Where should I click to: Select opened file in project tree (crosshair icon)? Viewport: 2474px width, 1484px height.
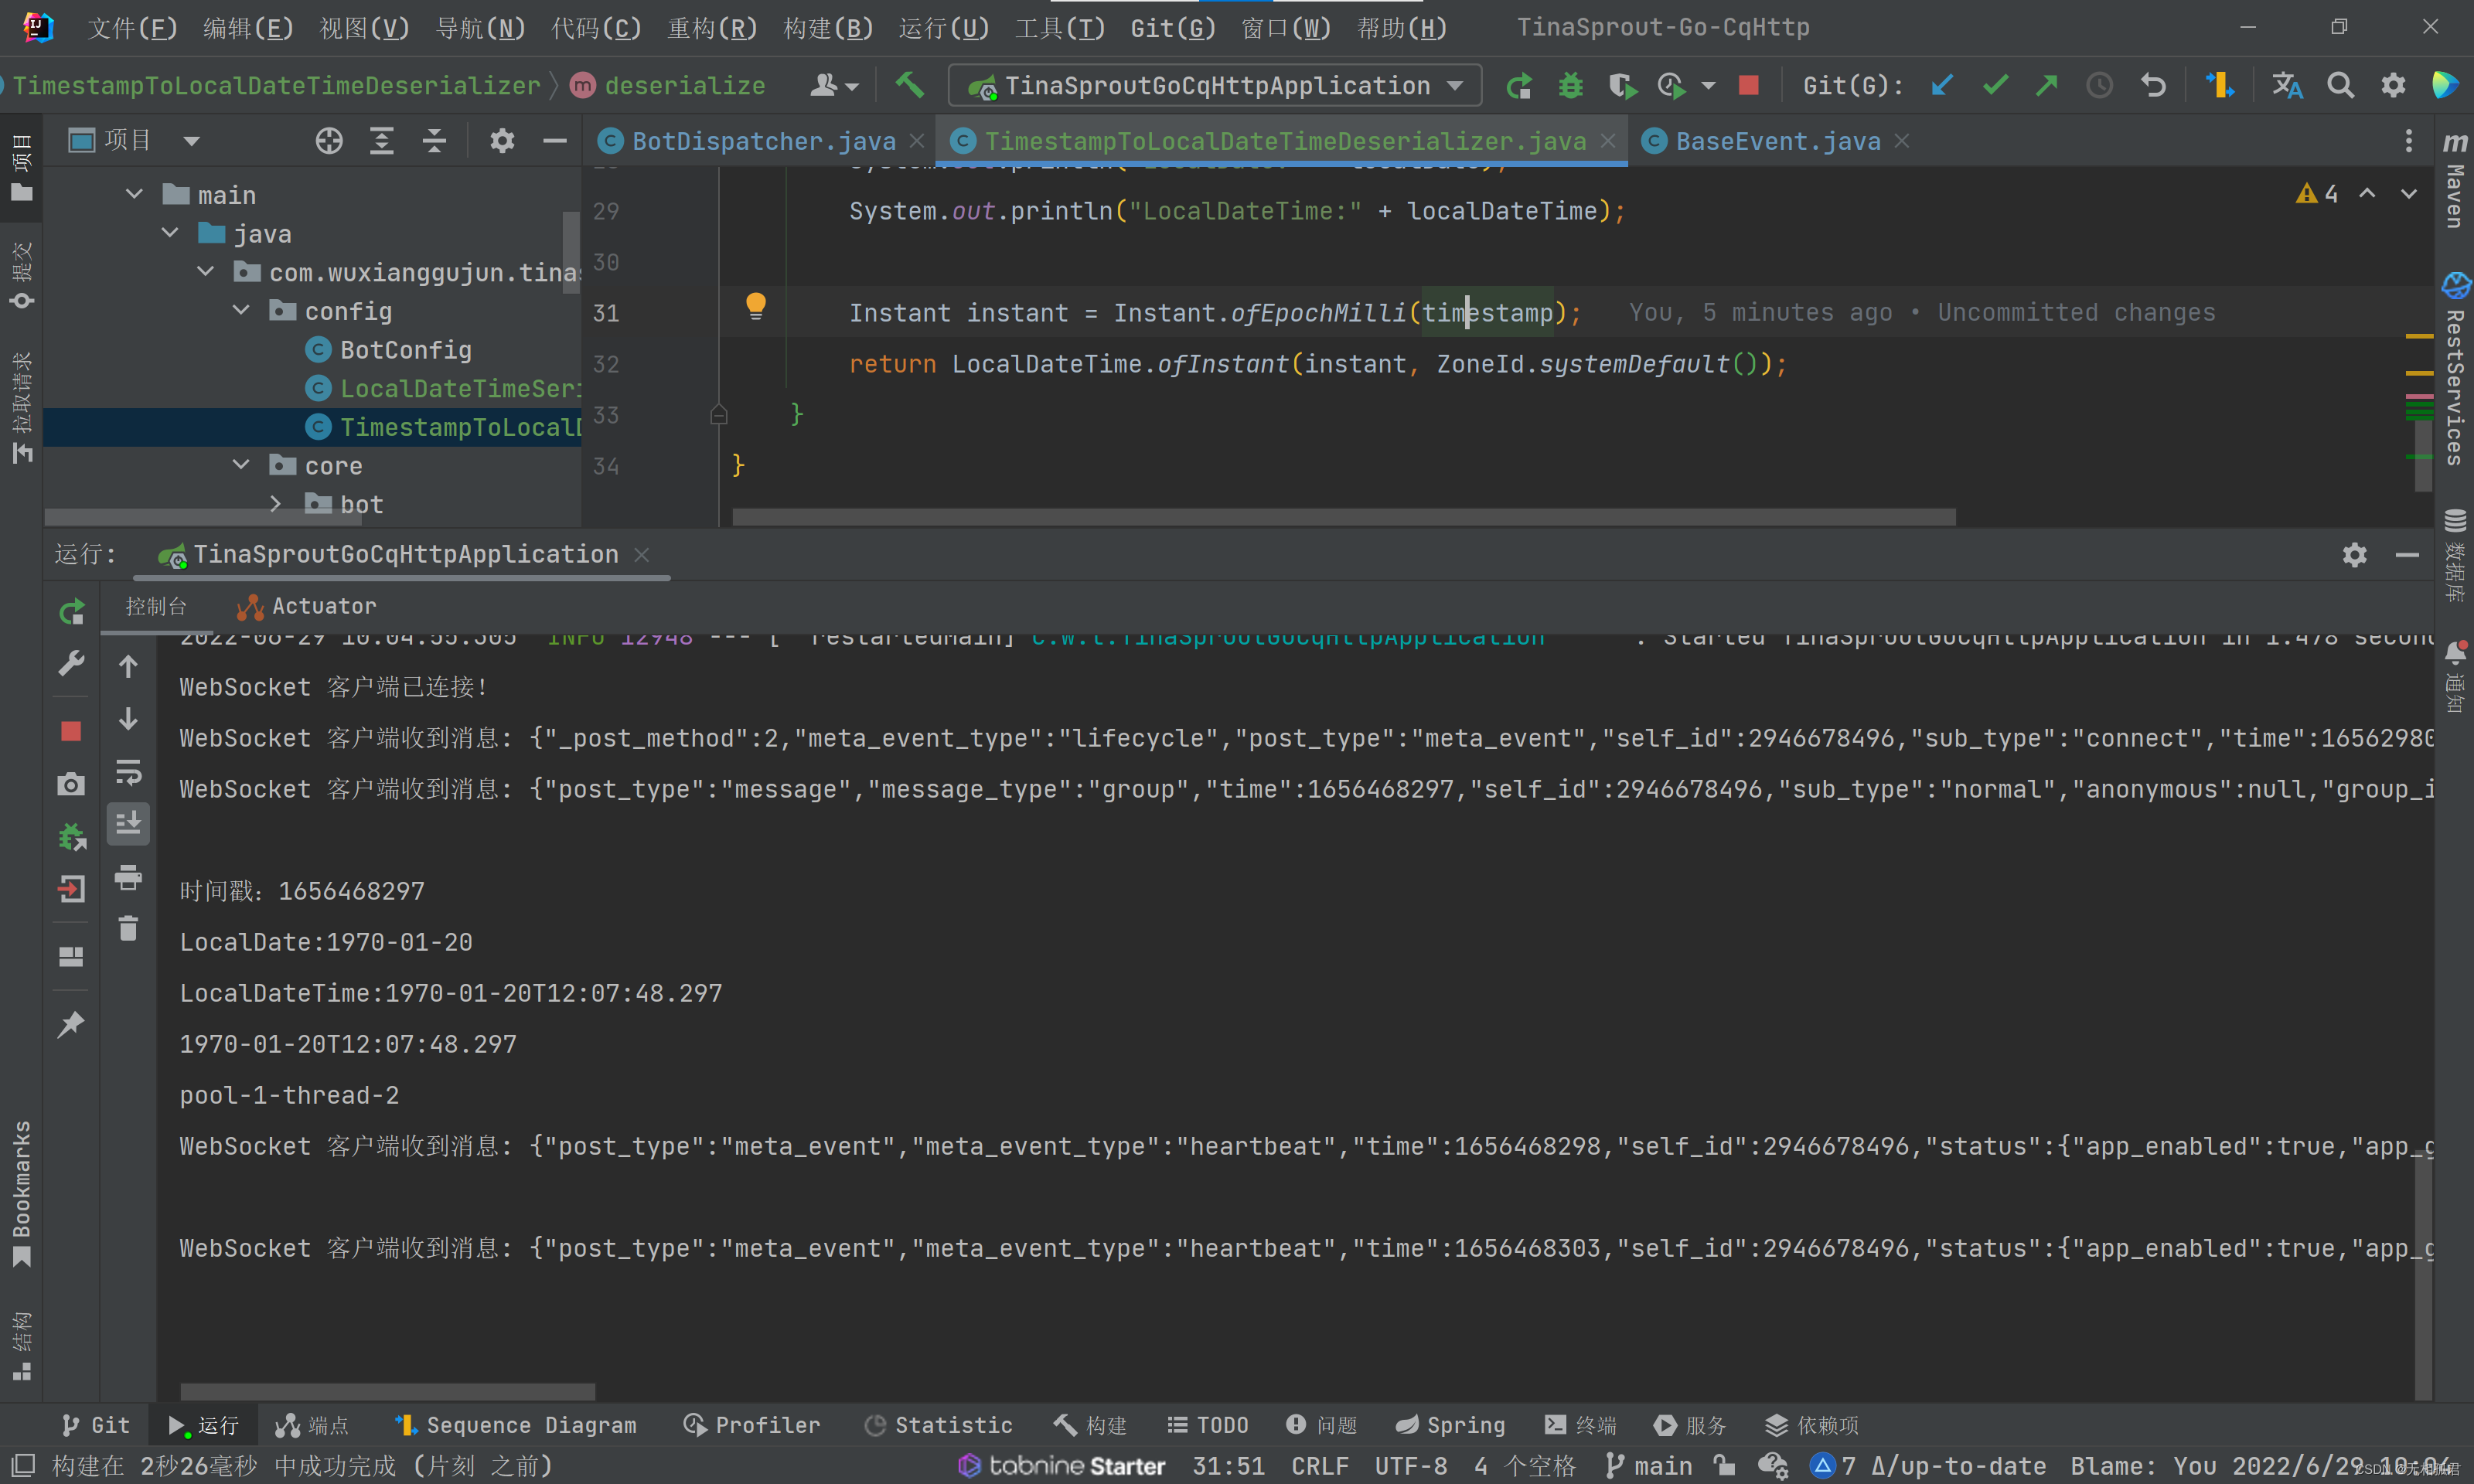pyautogui.click(x=329, y=141)
